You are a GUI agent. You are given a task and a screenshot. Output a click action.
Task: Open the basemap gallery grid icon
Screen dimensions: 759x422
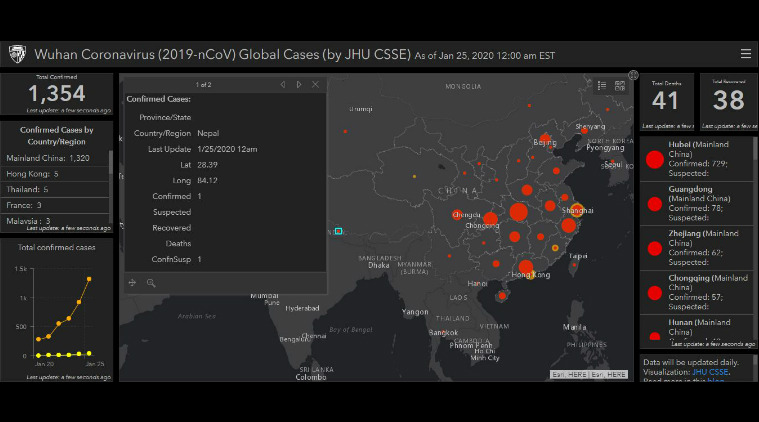(x=620, y=85)
